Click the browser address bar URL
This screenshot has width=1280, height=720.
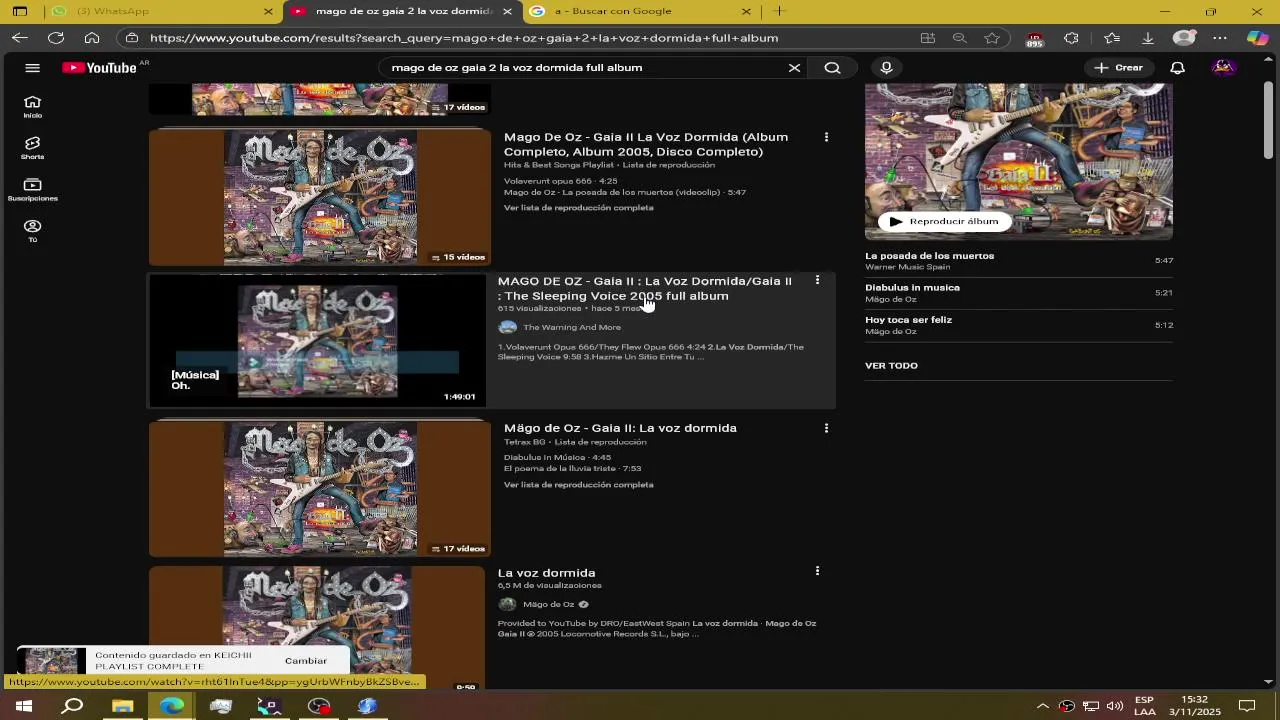coord(464,38)
